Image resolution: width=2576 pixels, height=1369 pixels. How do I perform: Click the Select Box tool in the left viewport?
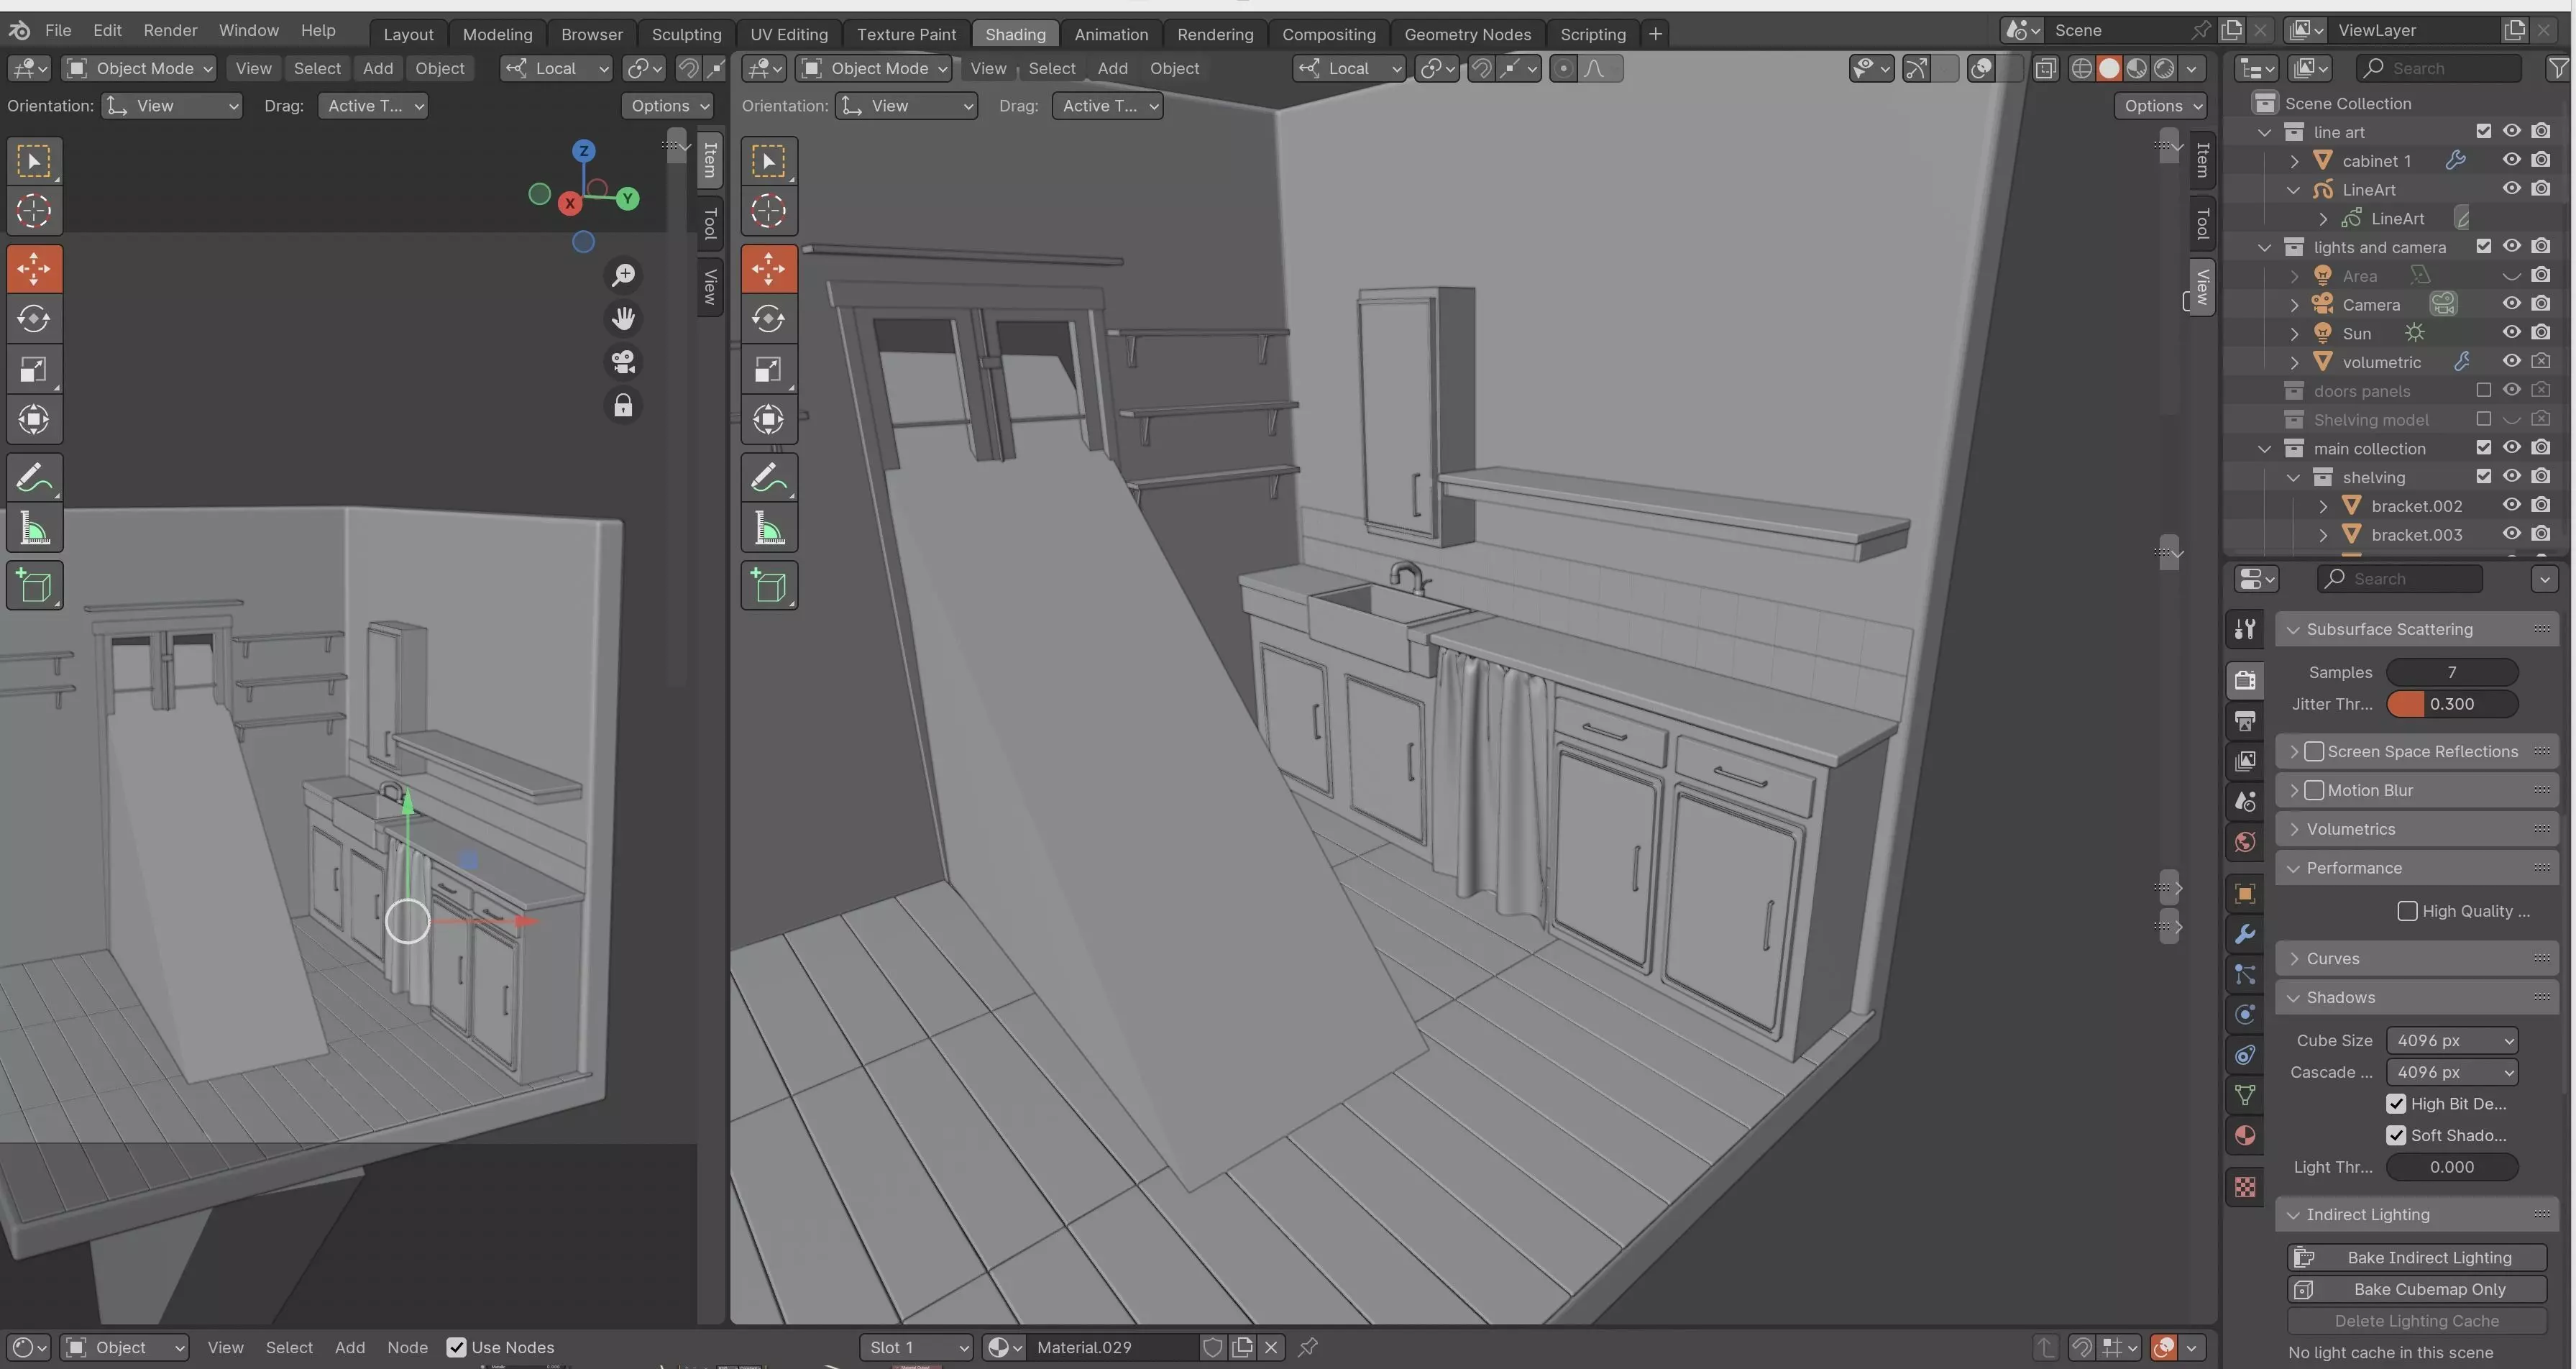click(34, 162)
